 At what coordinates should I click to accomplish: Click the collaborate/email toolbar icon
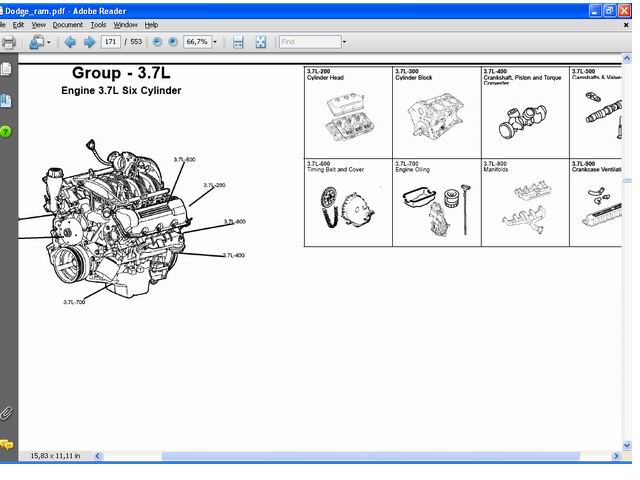tap(37, 42)
